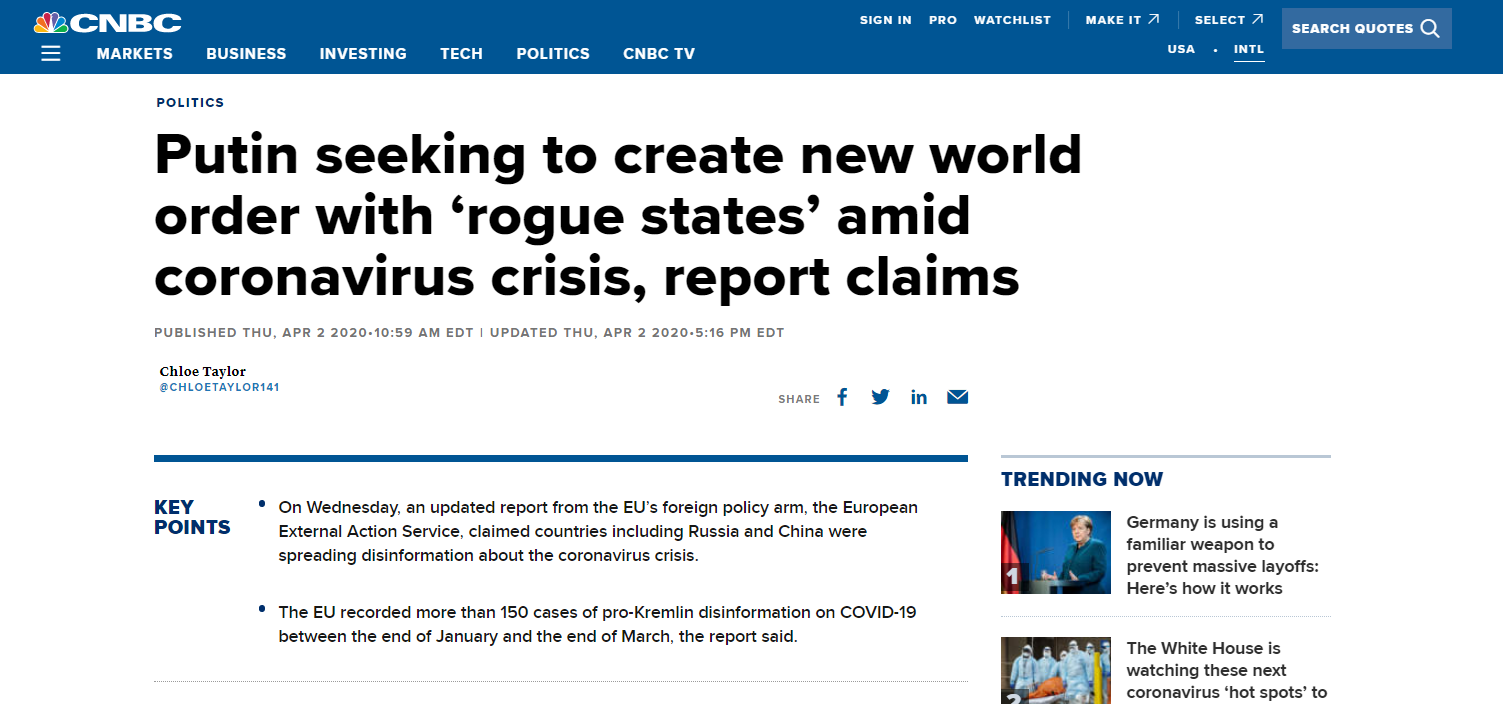Open author handle @CHLOETAYLOR141

219,387
